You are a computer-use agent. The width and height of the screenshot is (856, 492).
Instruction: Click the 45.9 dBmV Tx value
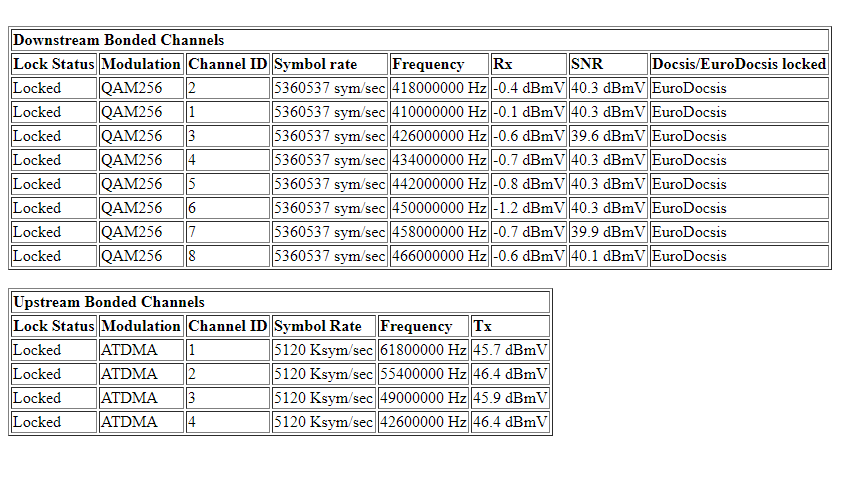510,398
